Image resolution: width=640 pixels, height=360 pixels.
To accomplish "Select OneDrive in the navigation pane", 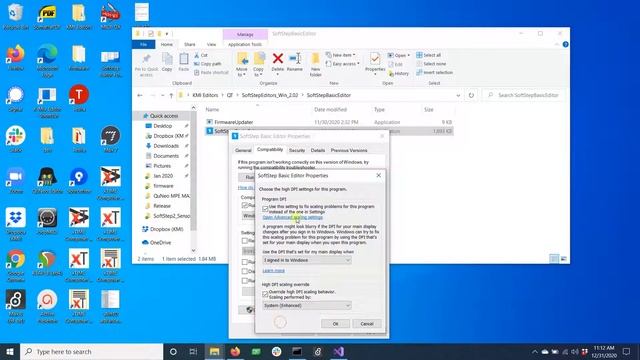I will [160, 242].
